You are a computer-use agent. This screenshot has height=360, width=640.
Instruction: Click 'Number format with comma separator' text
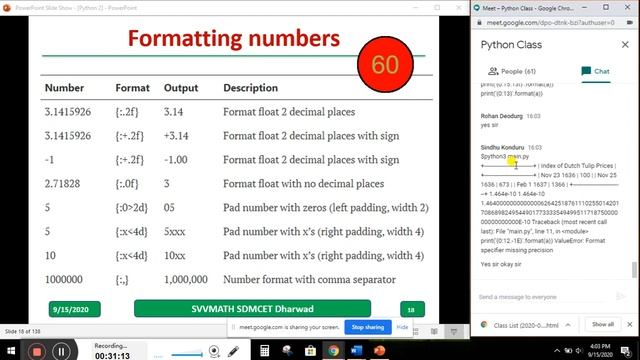pos(309,280)
